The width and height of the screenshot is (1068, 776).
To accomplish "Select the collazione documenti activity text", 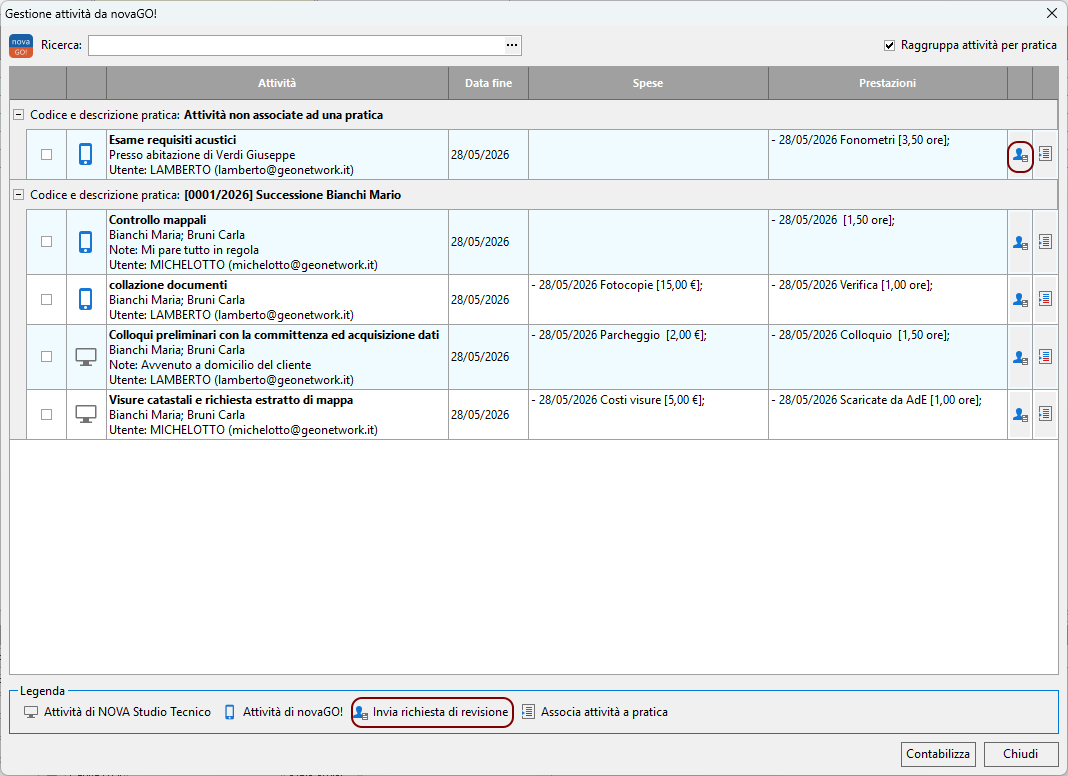I will (x=168, y=285).
